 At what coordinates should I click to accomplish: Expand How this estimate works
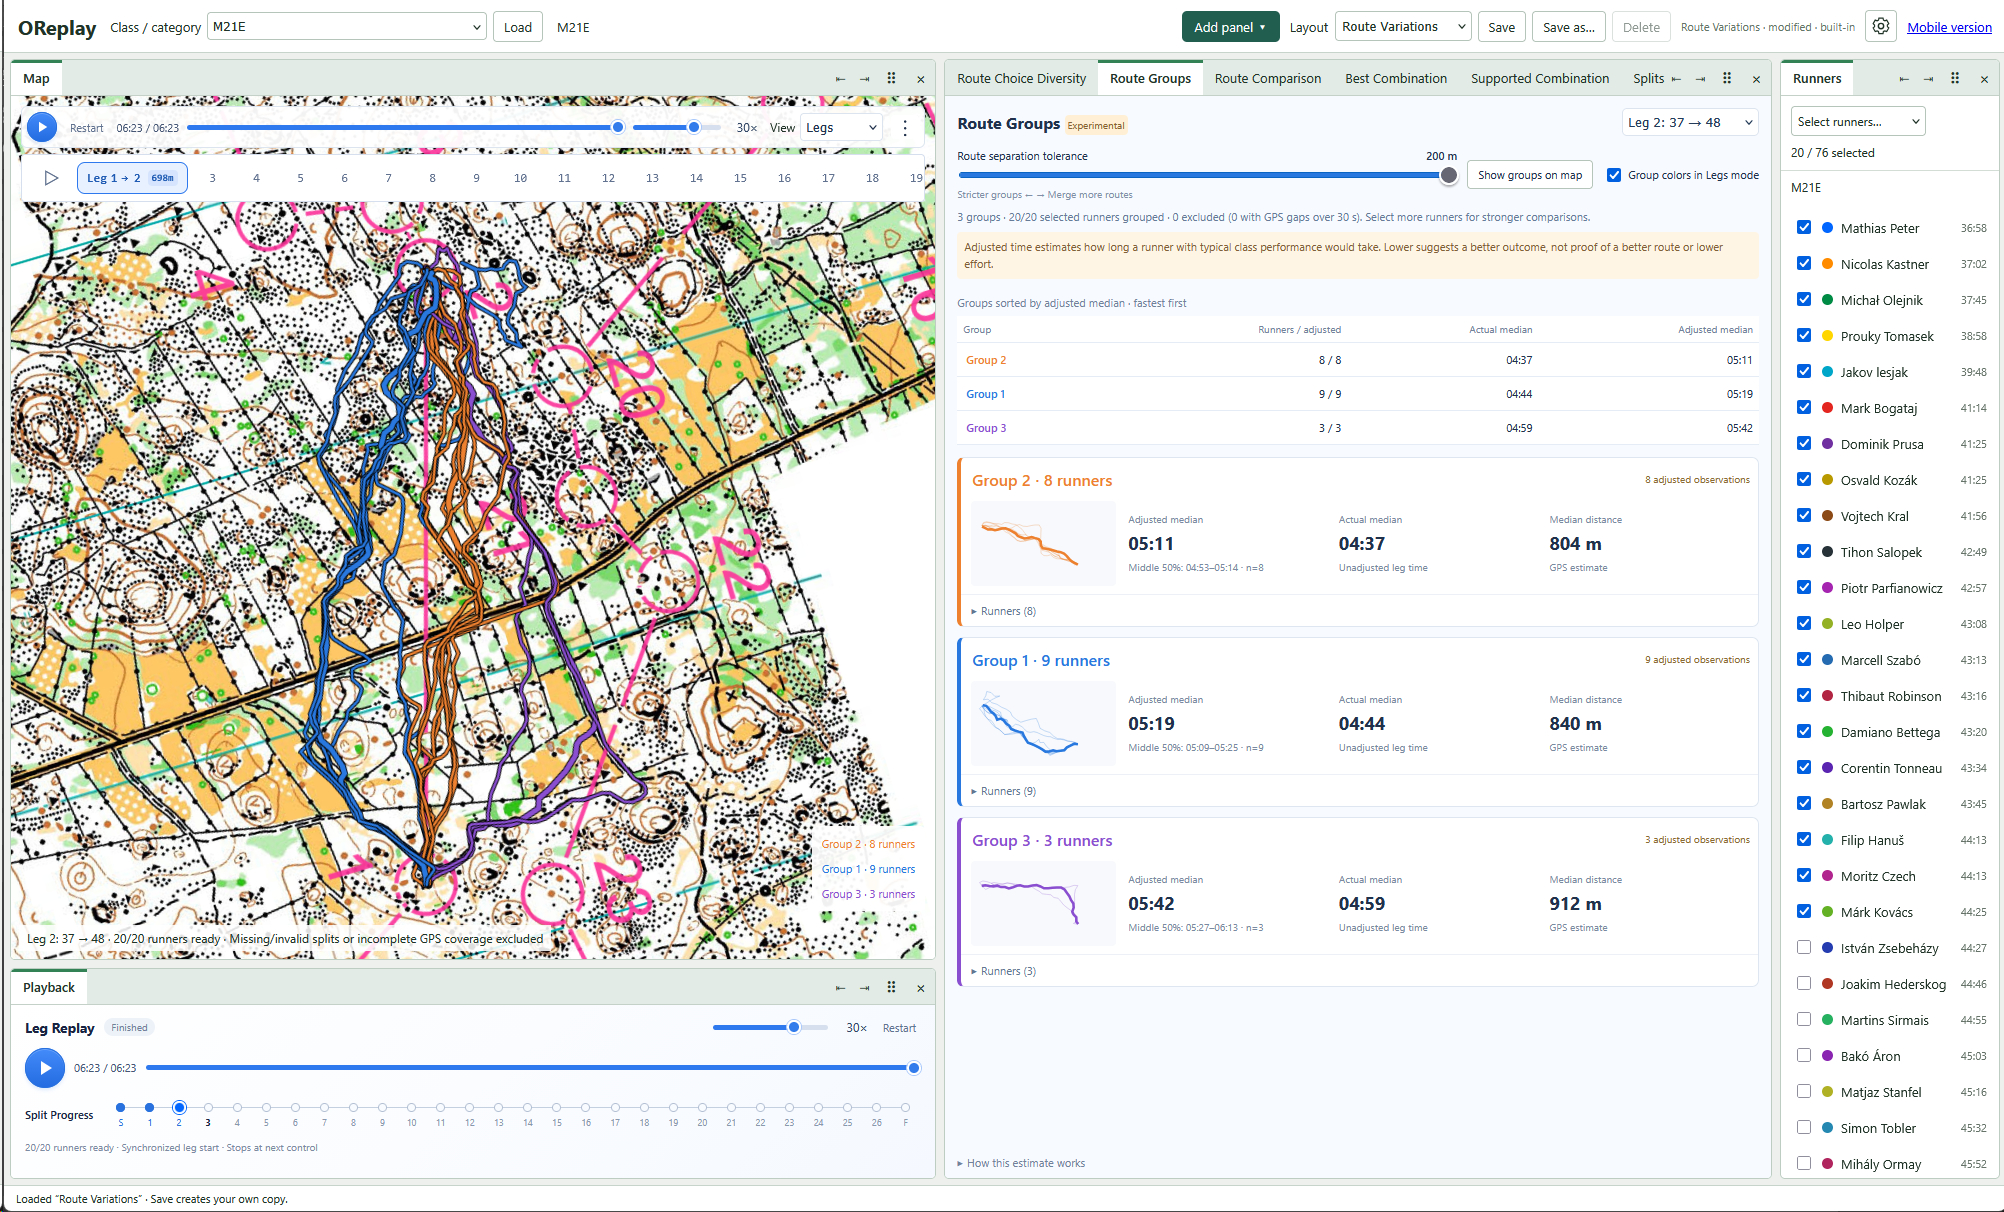[x=1021, y=1163]
